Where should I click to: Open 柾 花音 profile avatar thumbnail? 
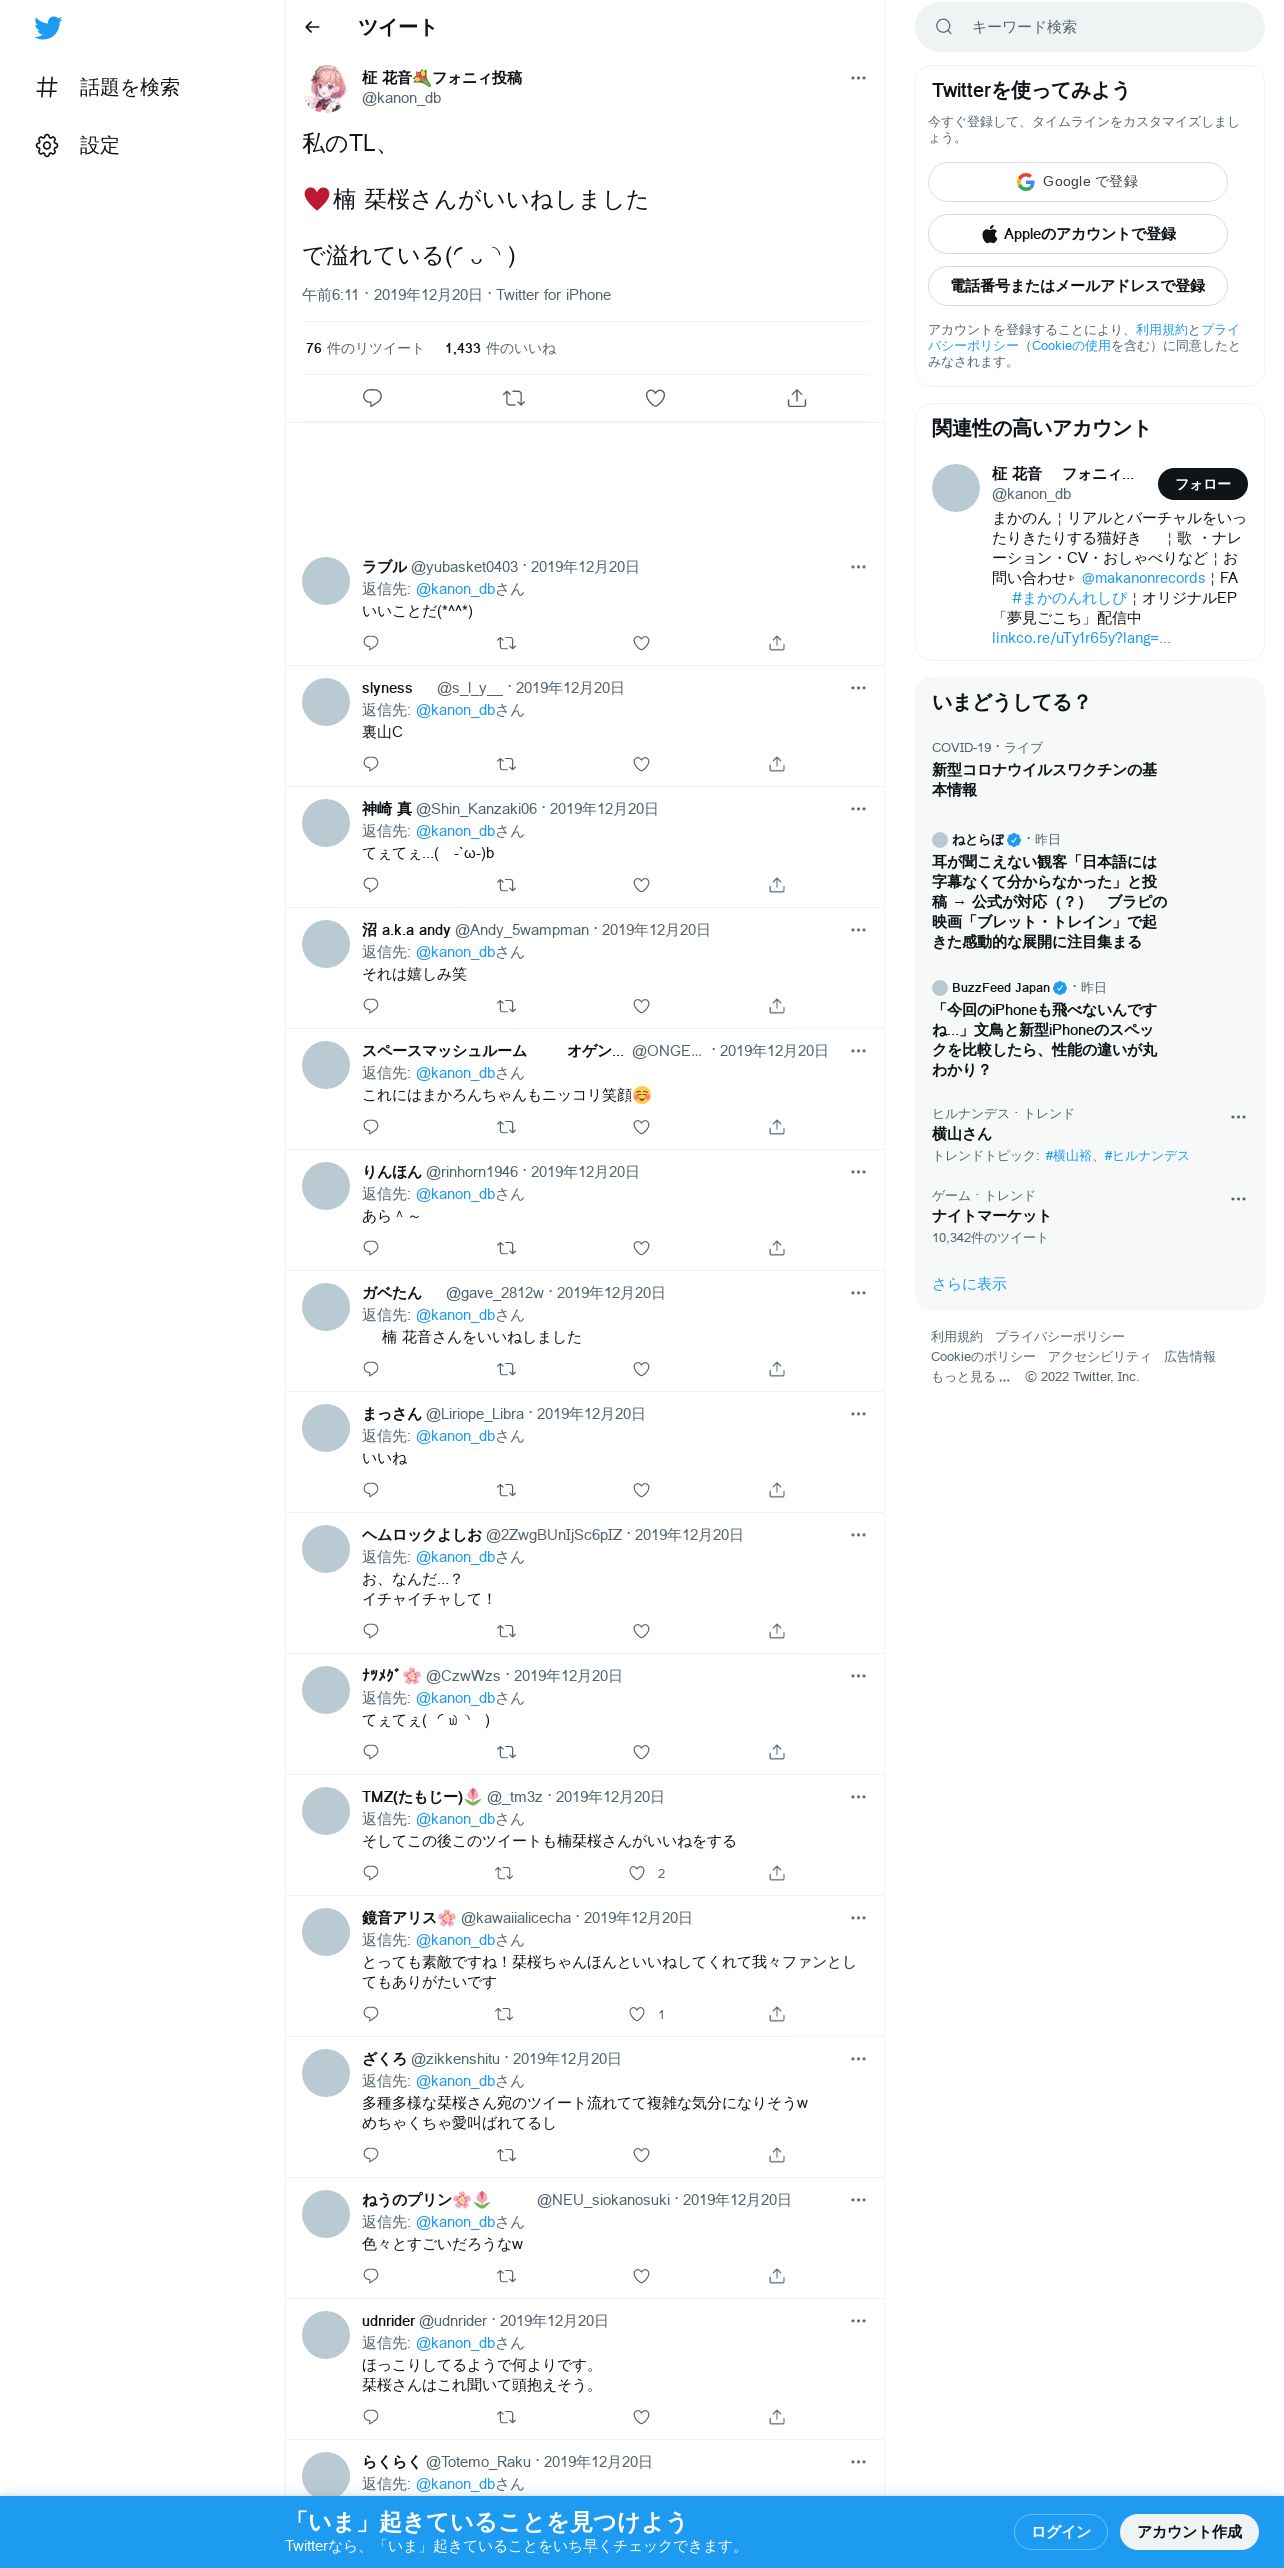(326, 89)
